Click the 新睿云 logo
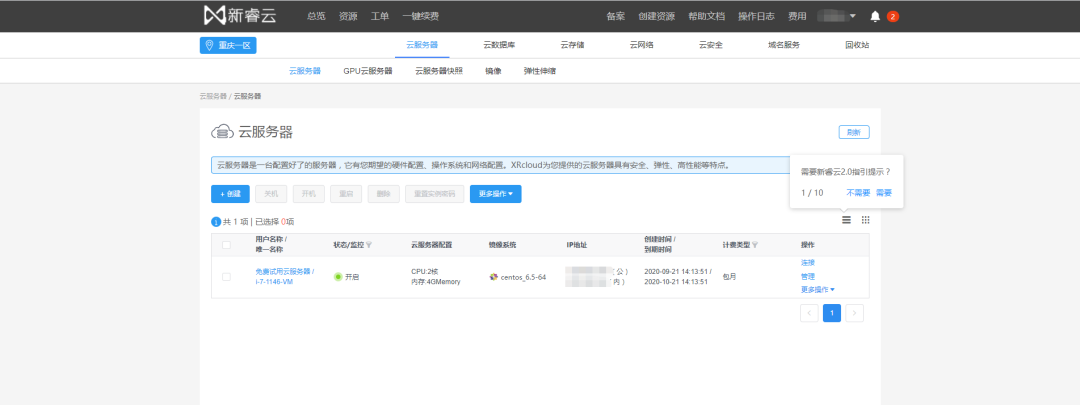The image size is (1080, 405). (240, 15)
